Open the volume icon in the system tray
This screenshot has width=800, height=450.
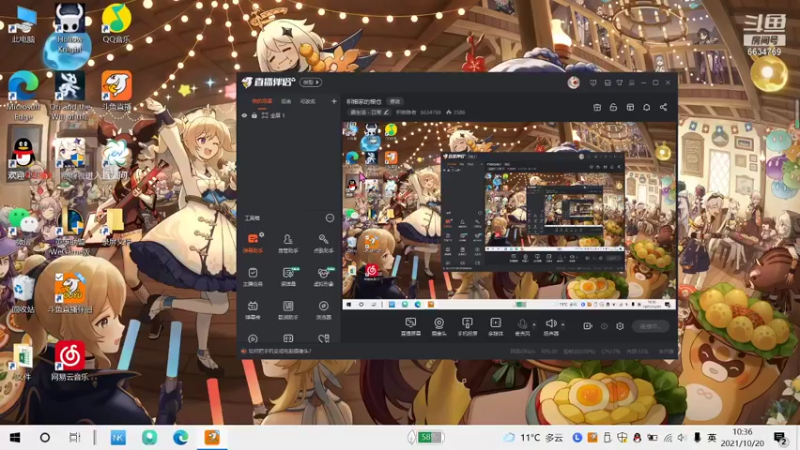(x=682, y=438)
